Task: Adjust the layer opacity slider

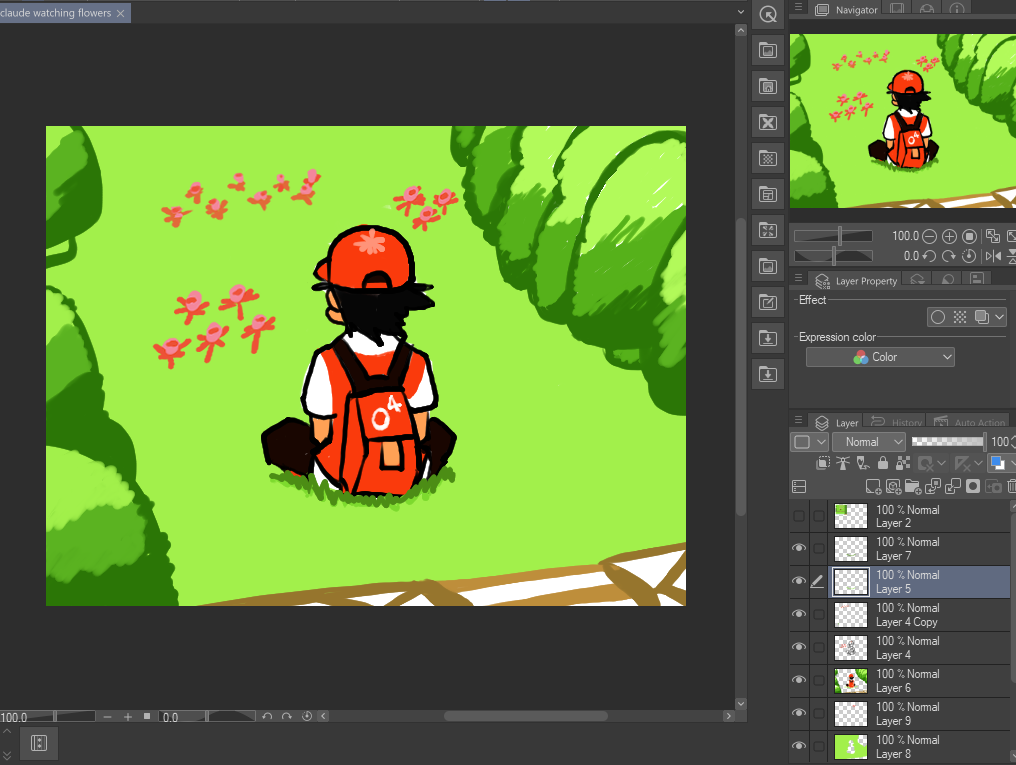Action: pyautogui.click(x=949, y=442)
